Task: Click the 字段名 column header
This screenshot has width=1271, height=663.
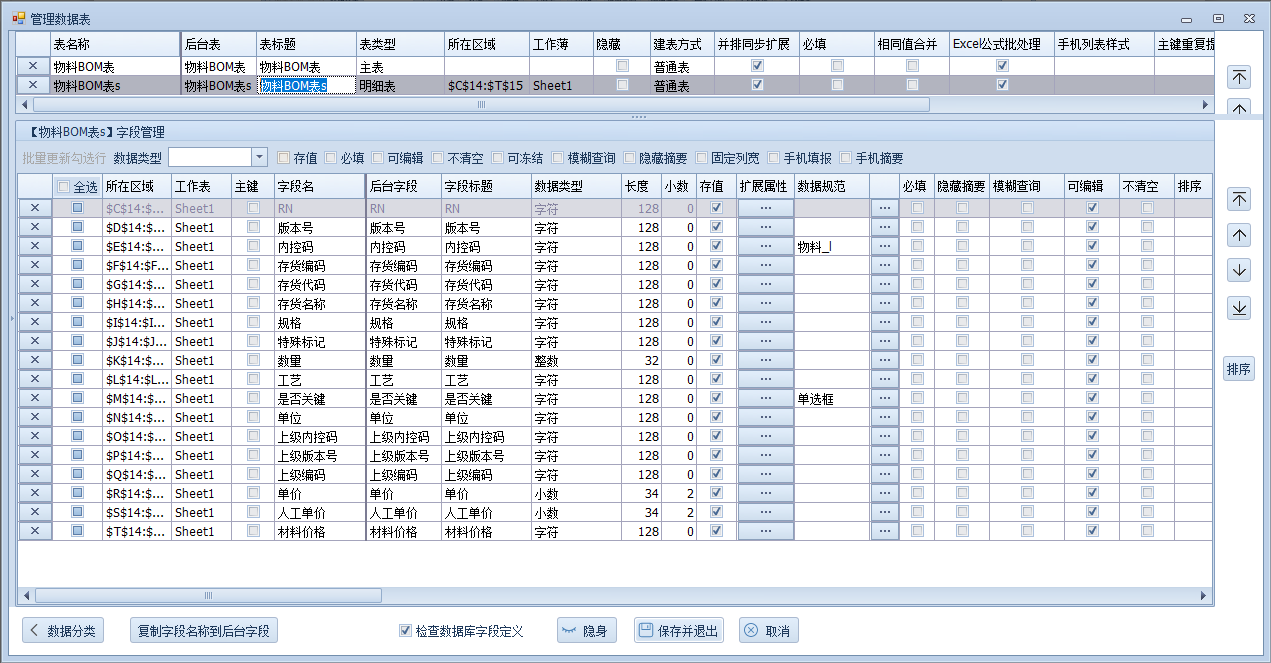Action: point(318,186)
